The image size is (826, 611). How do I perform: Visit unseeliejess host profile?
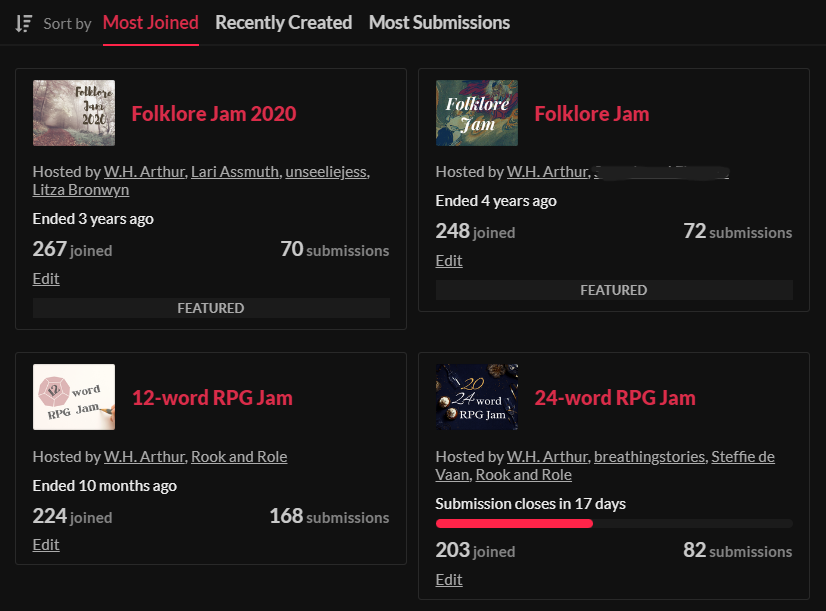coord(327,172)
